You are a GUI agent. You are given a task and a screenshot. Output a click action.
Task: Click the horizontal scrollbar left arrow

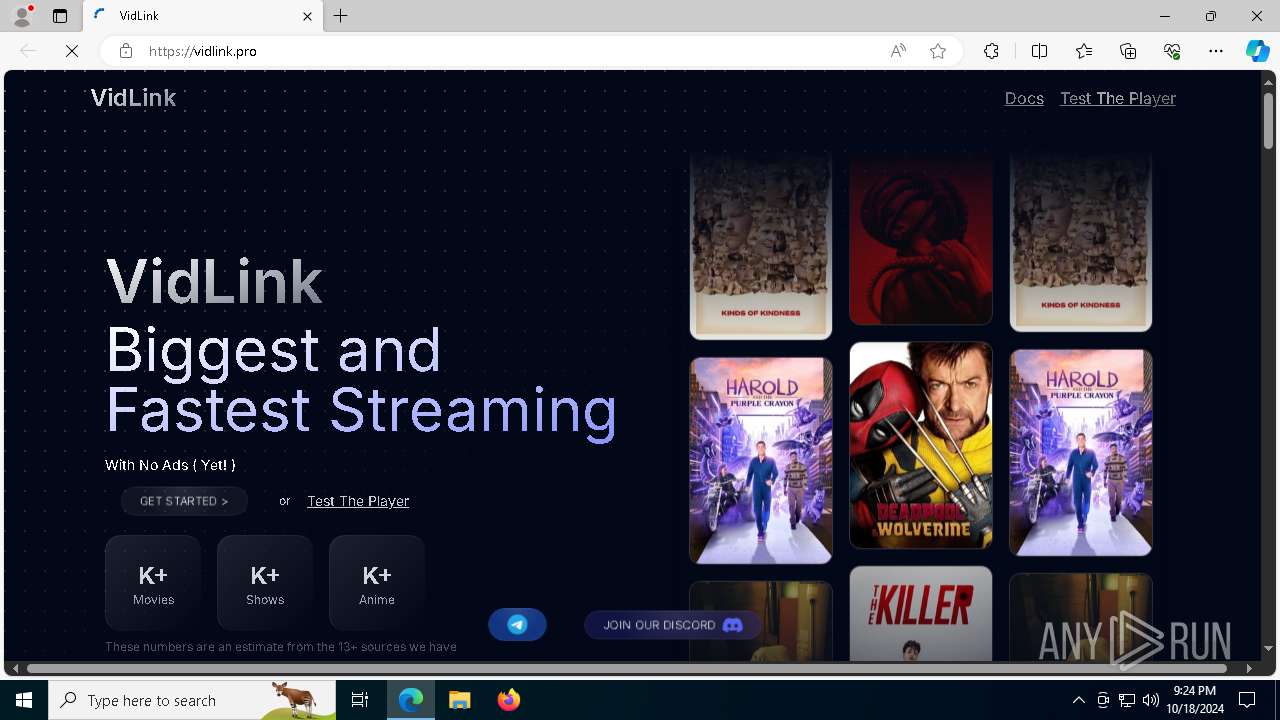(15, 668)
